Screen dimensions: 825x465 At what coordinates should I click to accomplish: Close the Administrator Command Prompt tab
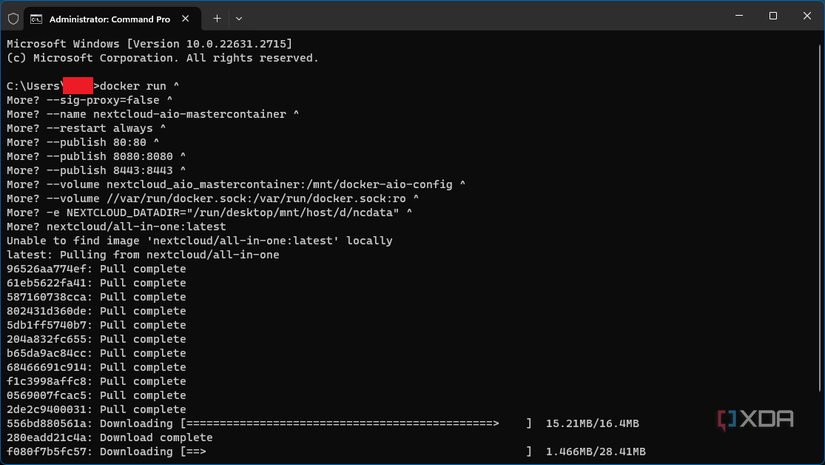point(186,18)
